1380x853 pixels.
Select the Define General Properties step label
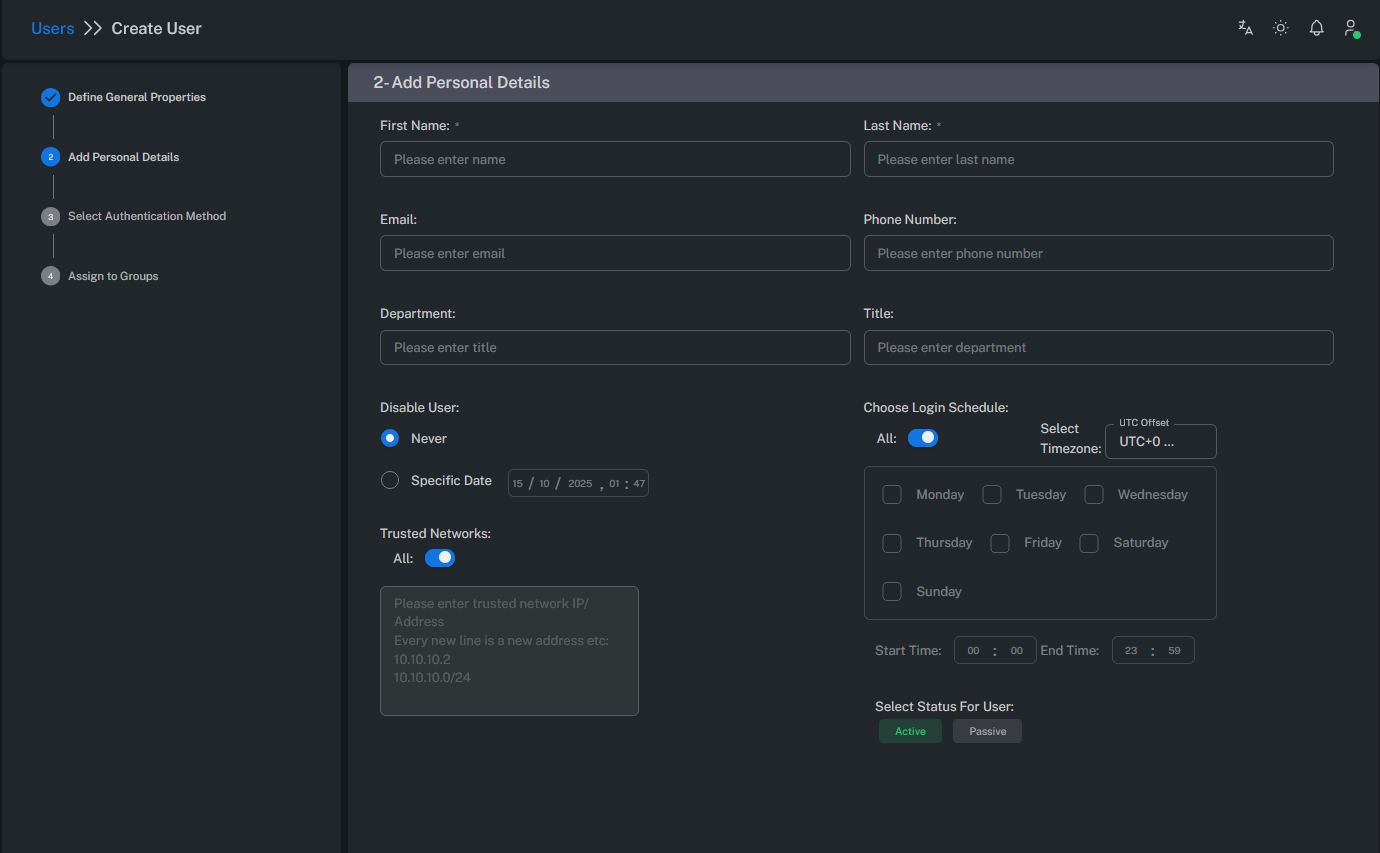click(136, 97)
